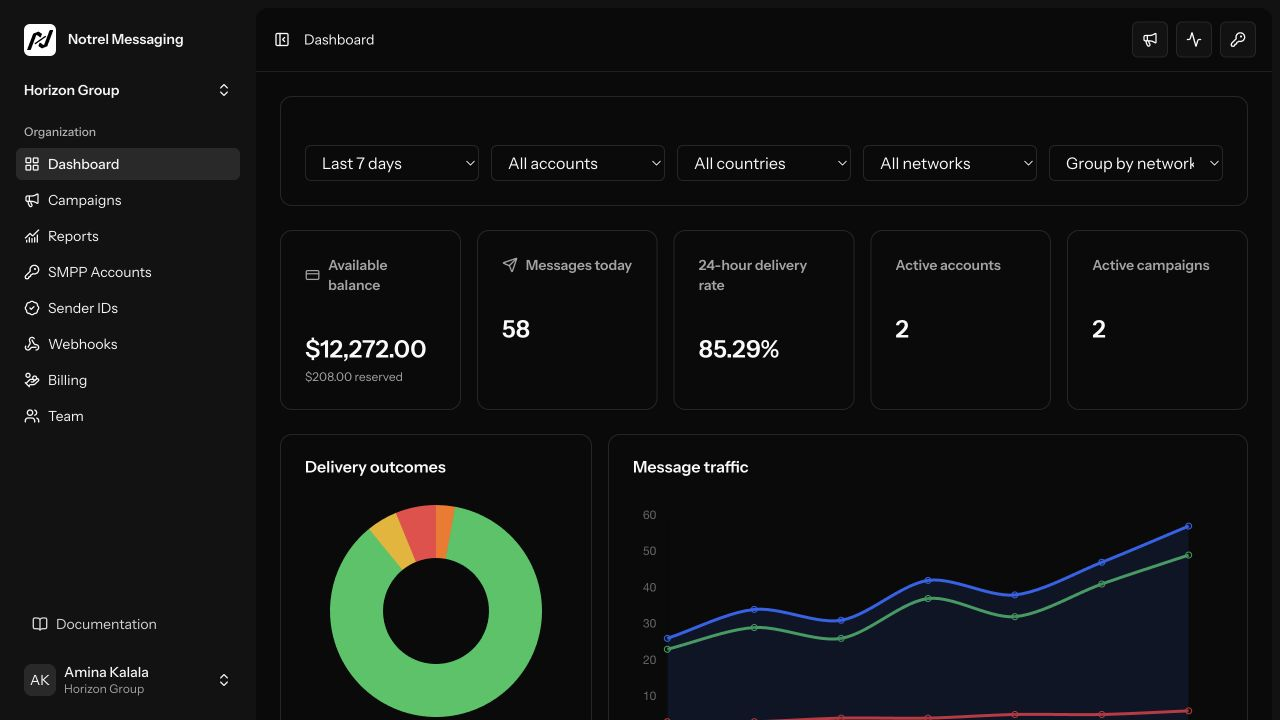Click the 85.29% delivery rate value
Image resolution: width=1280 pixels, height=720 pixels.
tap(738, 349)
